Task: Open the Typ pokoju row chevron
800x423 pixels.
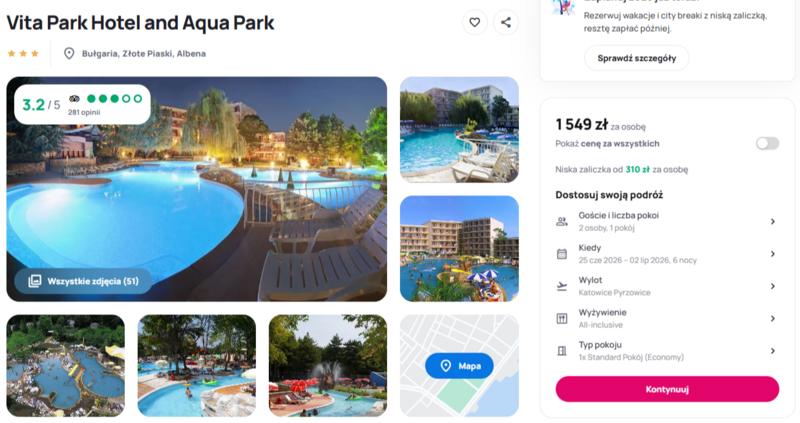Action: tap(772, 351)
